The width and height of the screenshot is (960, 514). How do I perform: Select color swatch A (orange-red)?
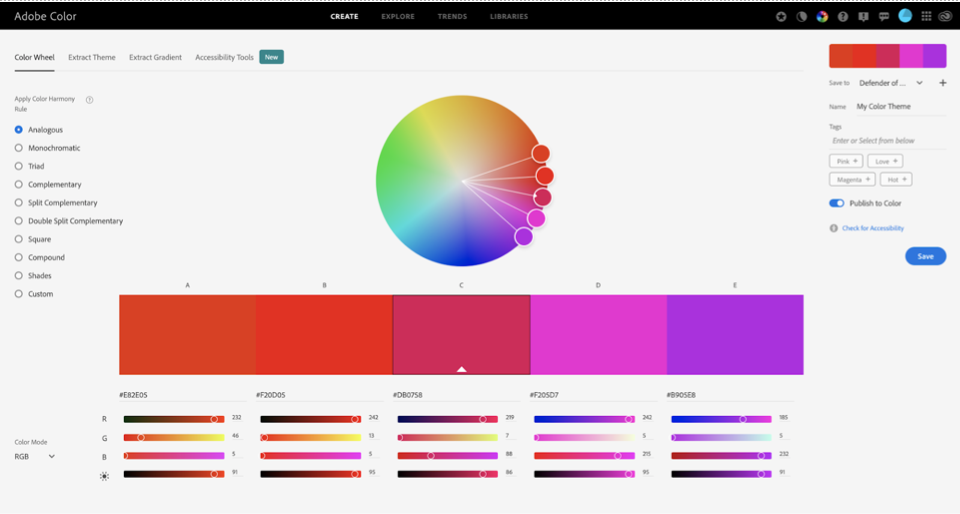click(187, 335)
